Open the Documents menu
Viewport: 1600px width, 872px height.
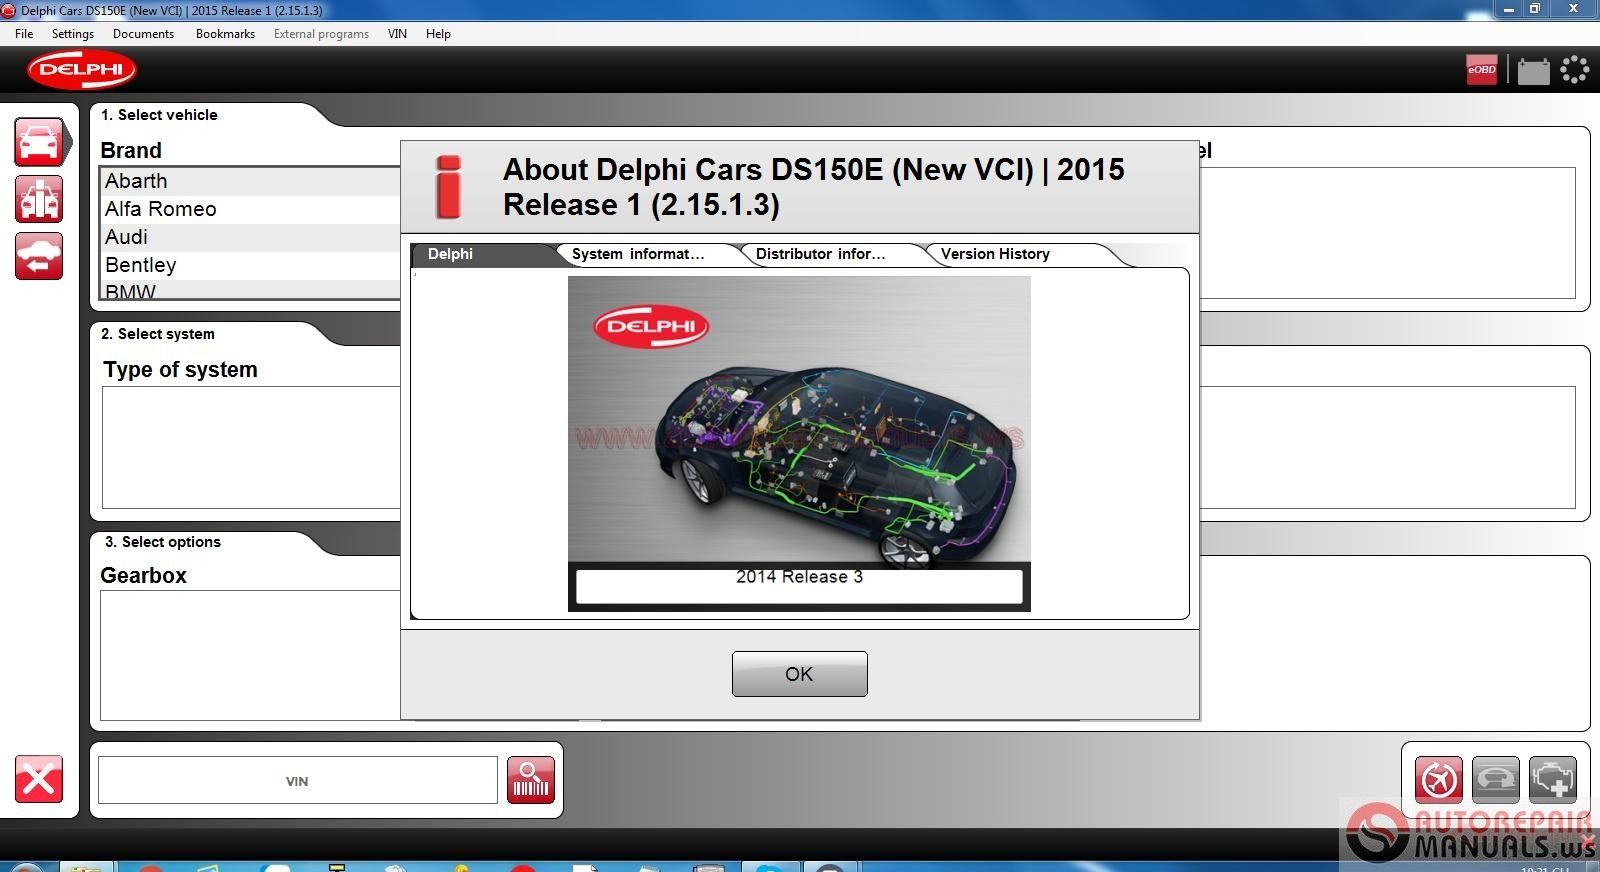click(143, 34)
